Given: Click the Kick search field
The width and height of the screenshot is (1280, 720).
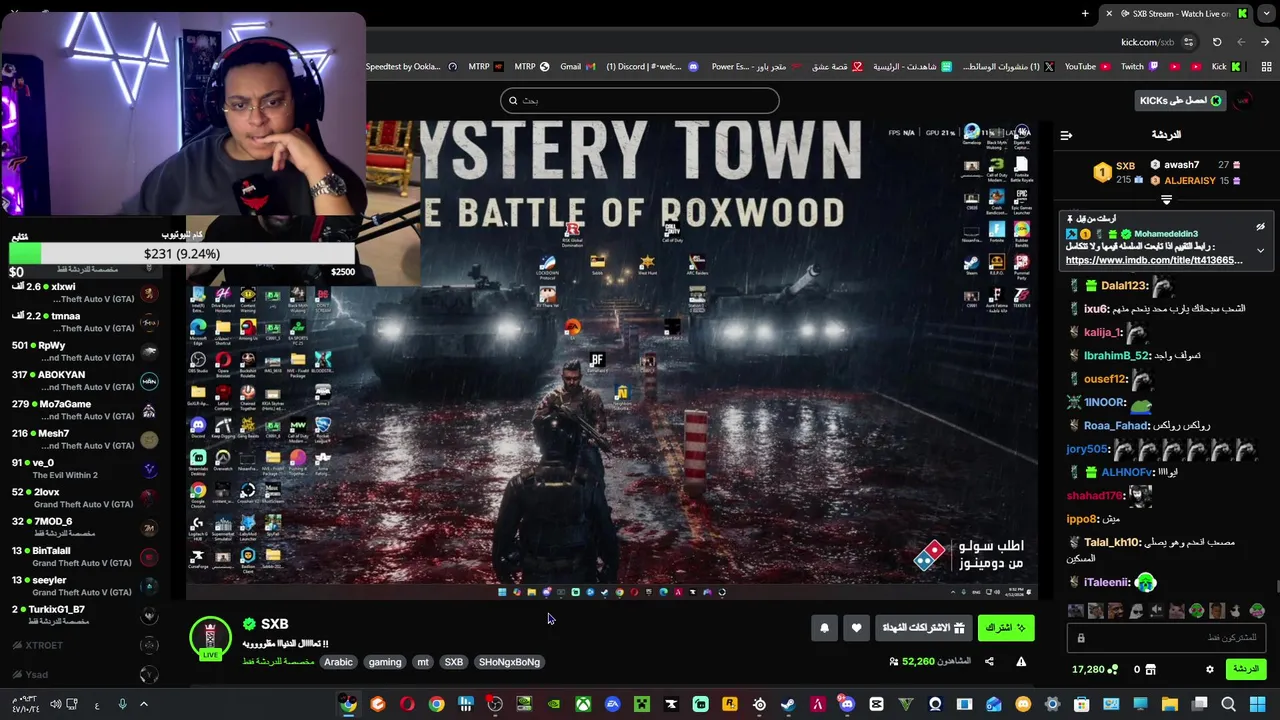Looking at the screenshot, I should point(639,100).
